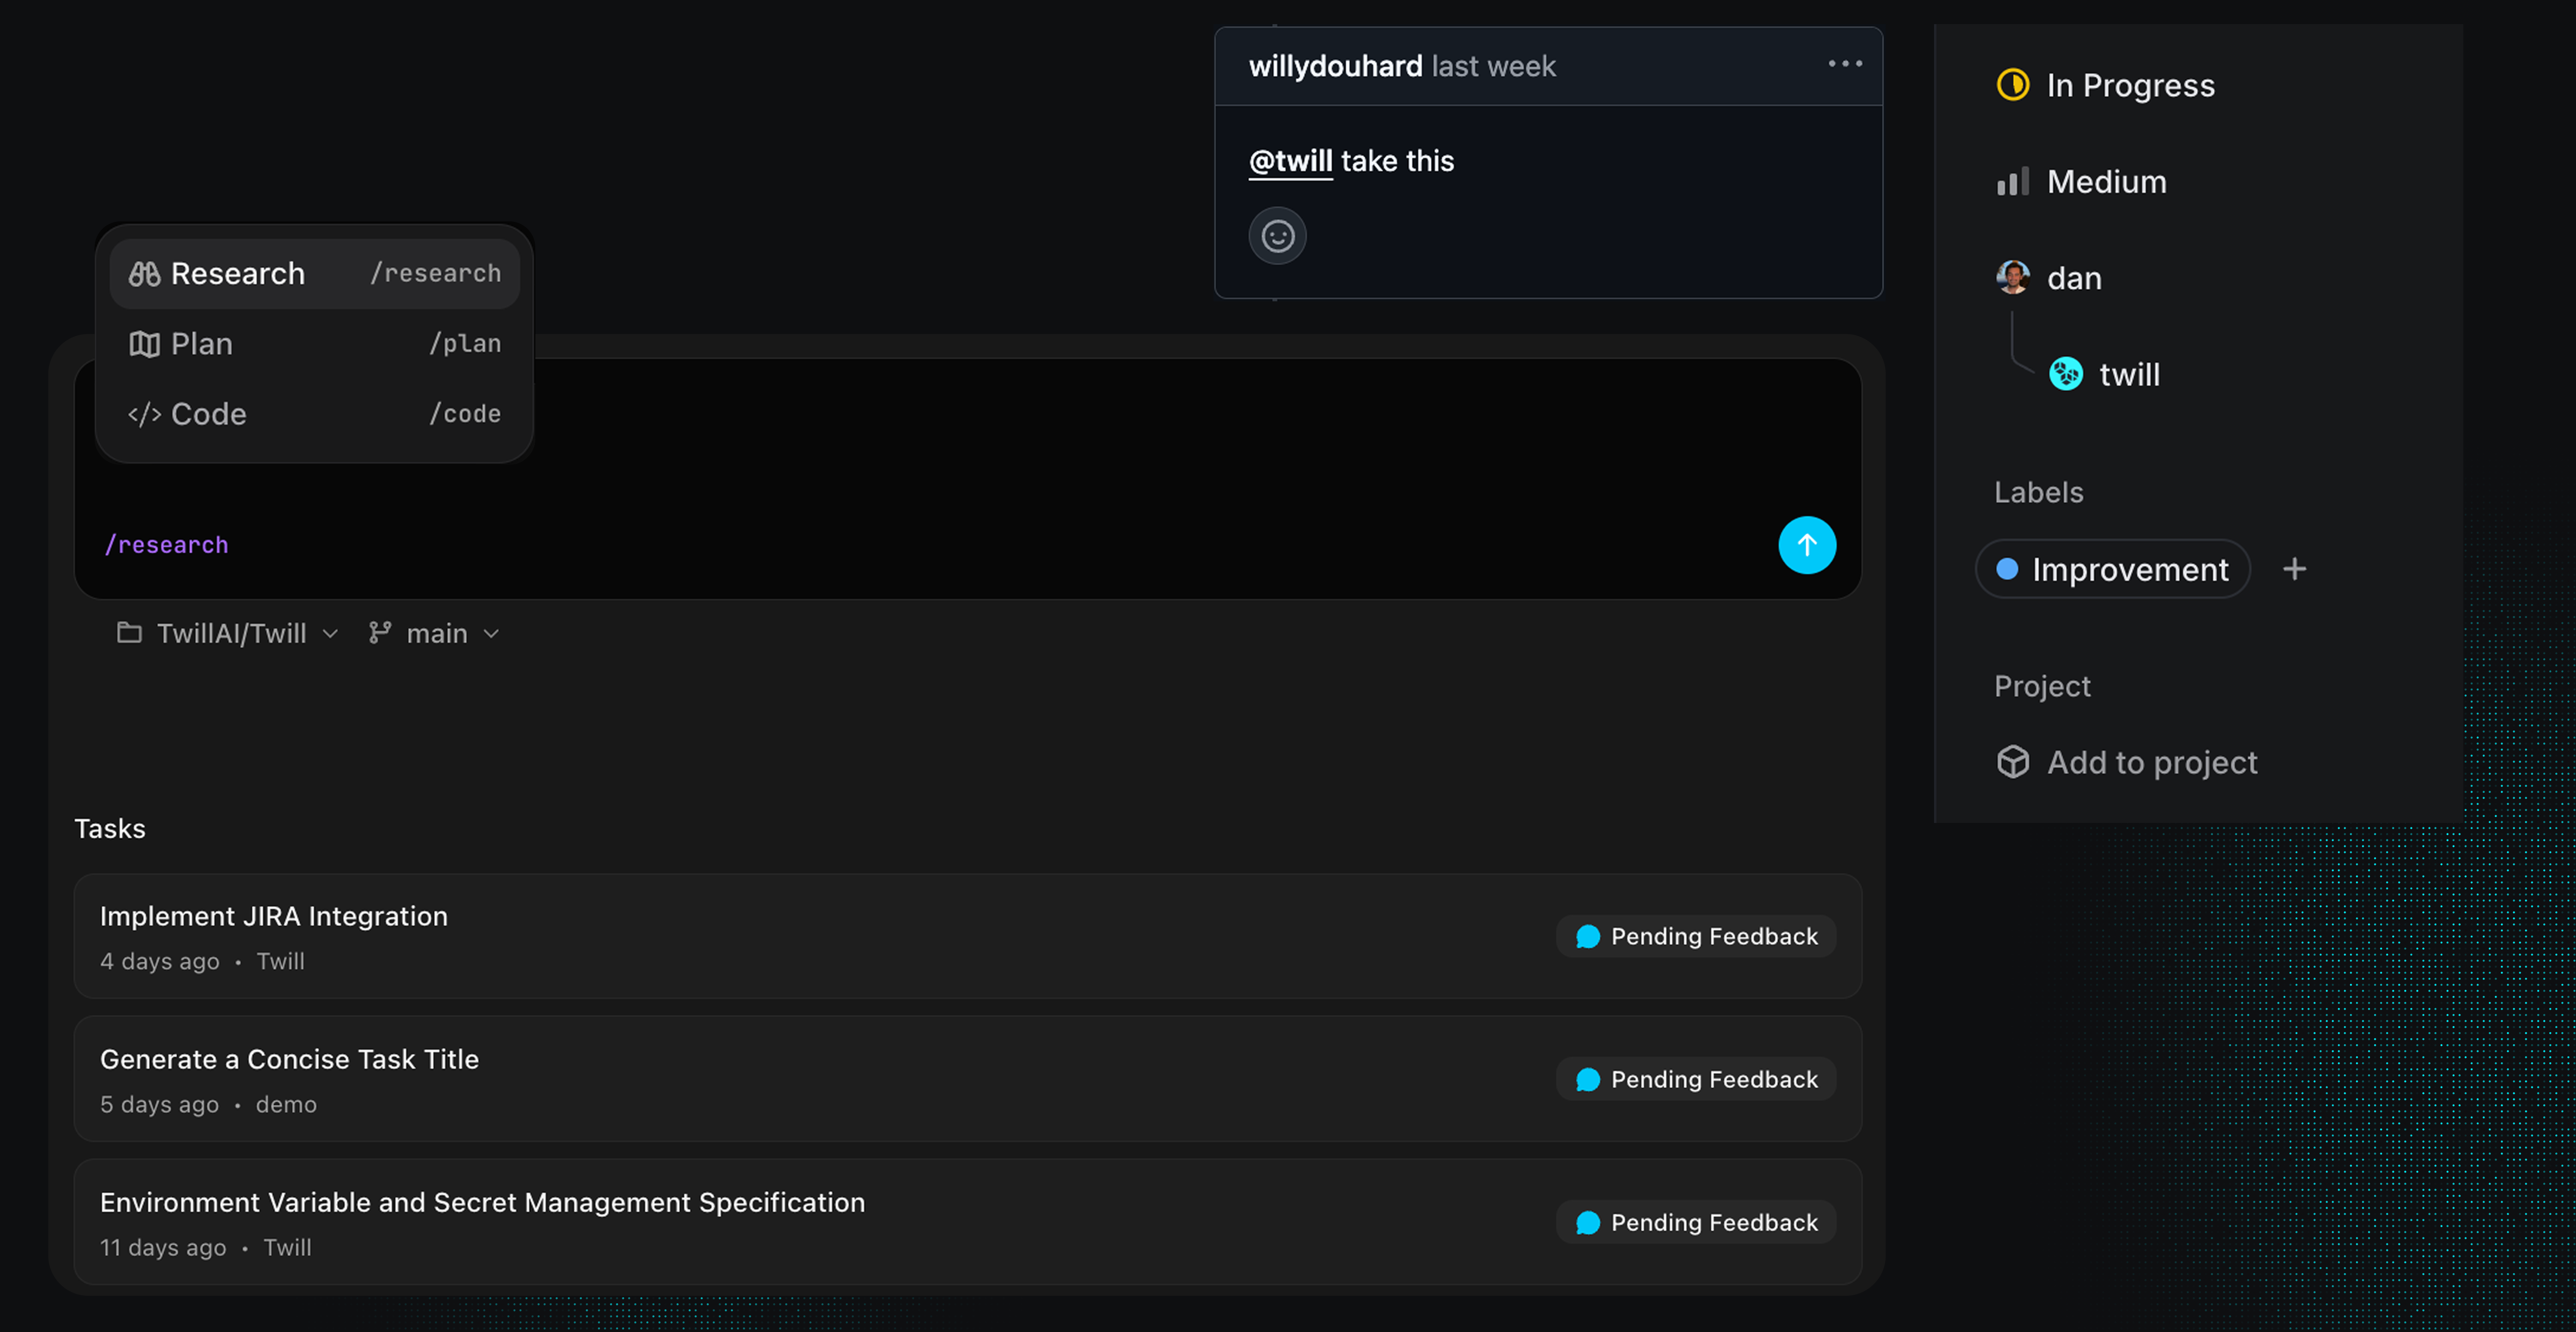
Task: Click dan's avatar picture
Action: pos(2012,277)
